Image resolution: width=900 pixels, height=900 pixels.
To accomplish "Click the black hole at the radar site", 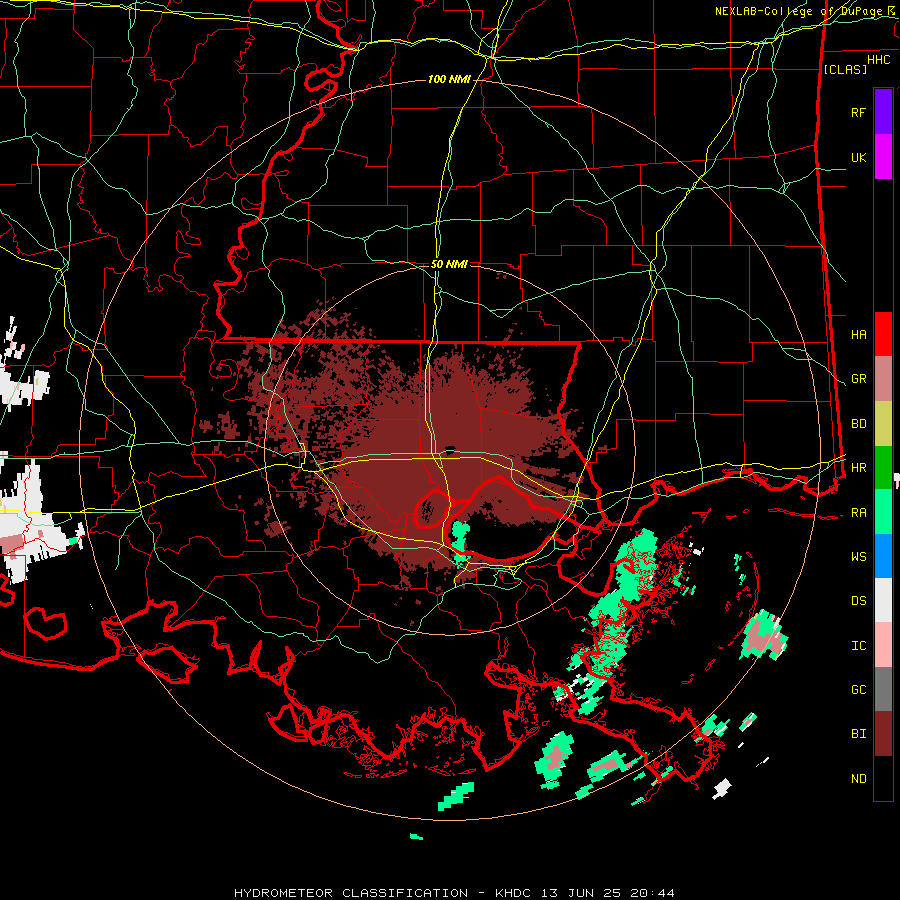I will pyautogui.click(x=449, y=449).
